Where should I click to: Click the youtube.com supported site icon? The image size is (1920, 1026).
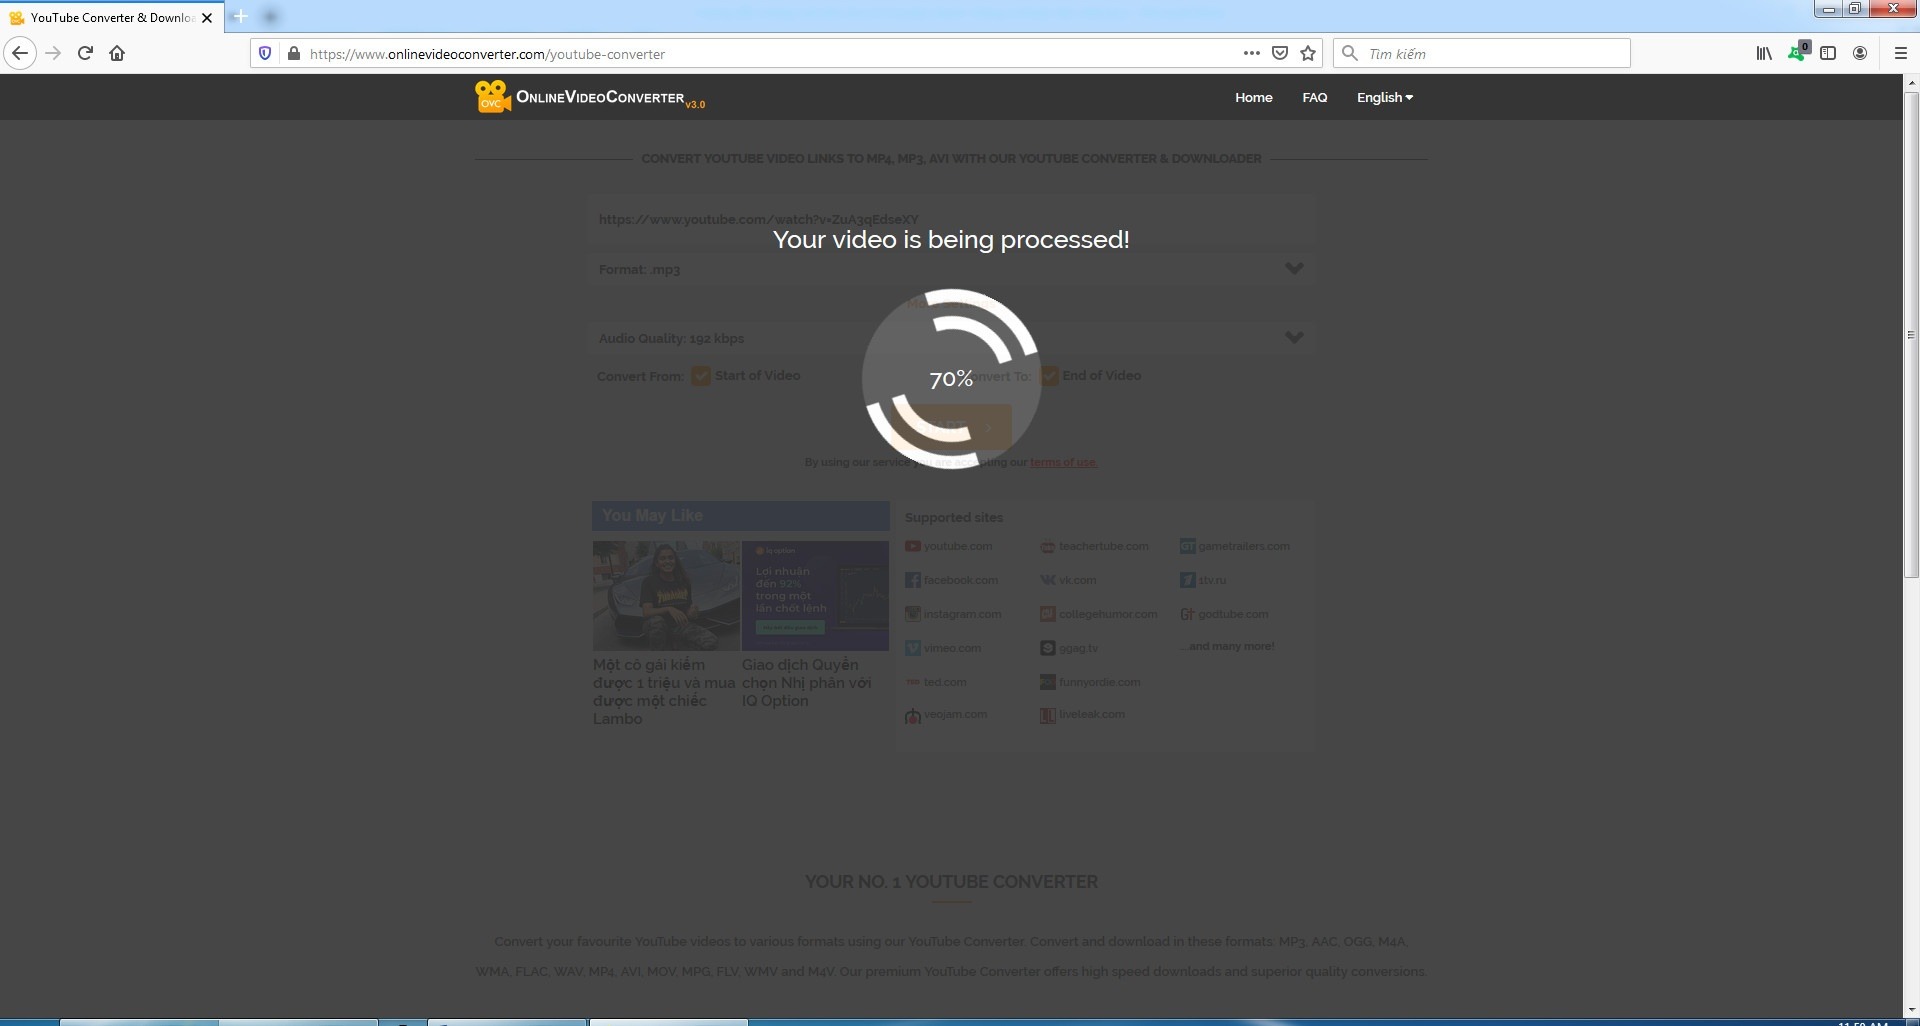tap(912, 546)
